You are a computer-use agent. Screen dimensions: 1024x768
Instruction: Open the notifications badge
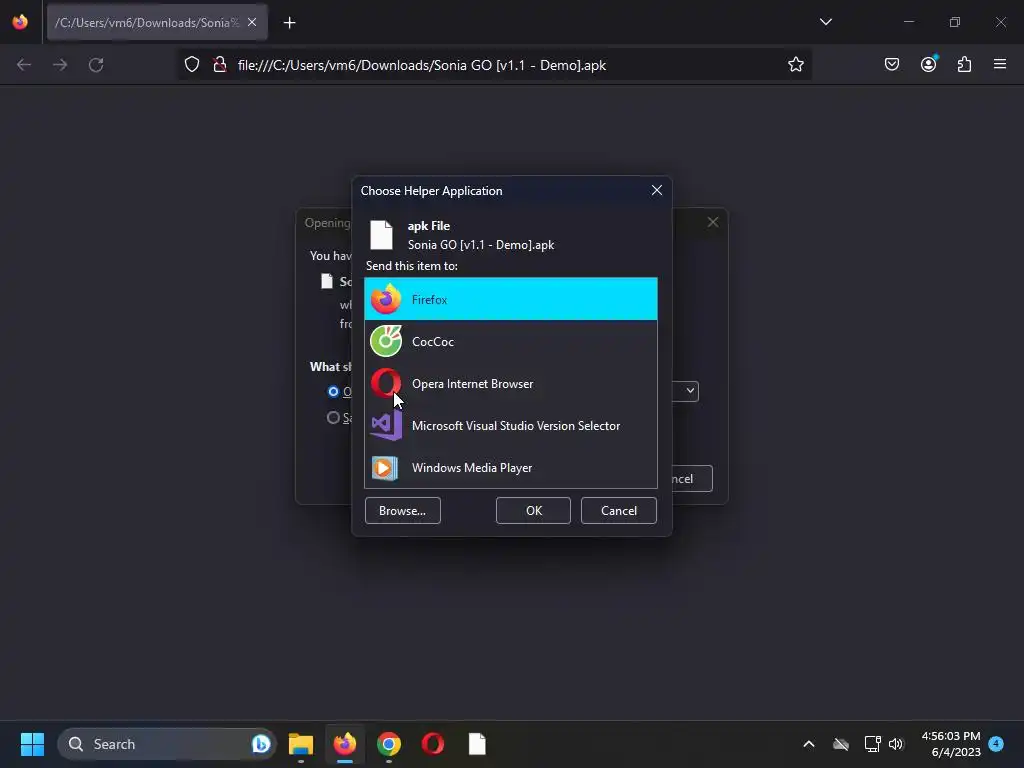click(996, 744)
